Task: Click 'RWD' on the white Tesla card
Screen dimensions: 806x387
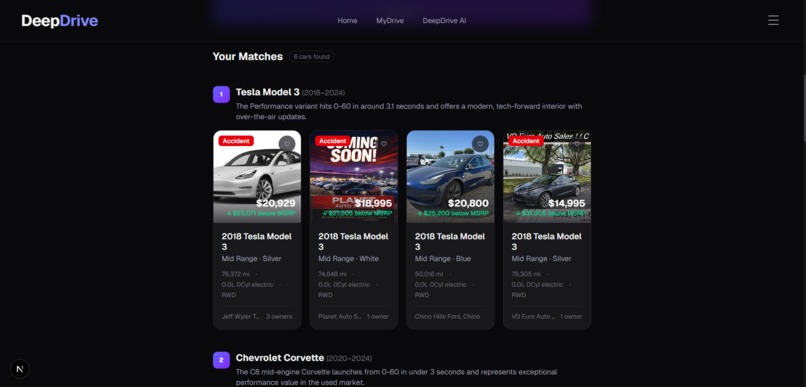Action: point(325,295)
